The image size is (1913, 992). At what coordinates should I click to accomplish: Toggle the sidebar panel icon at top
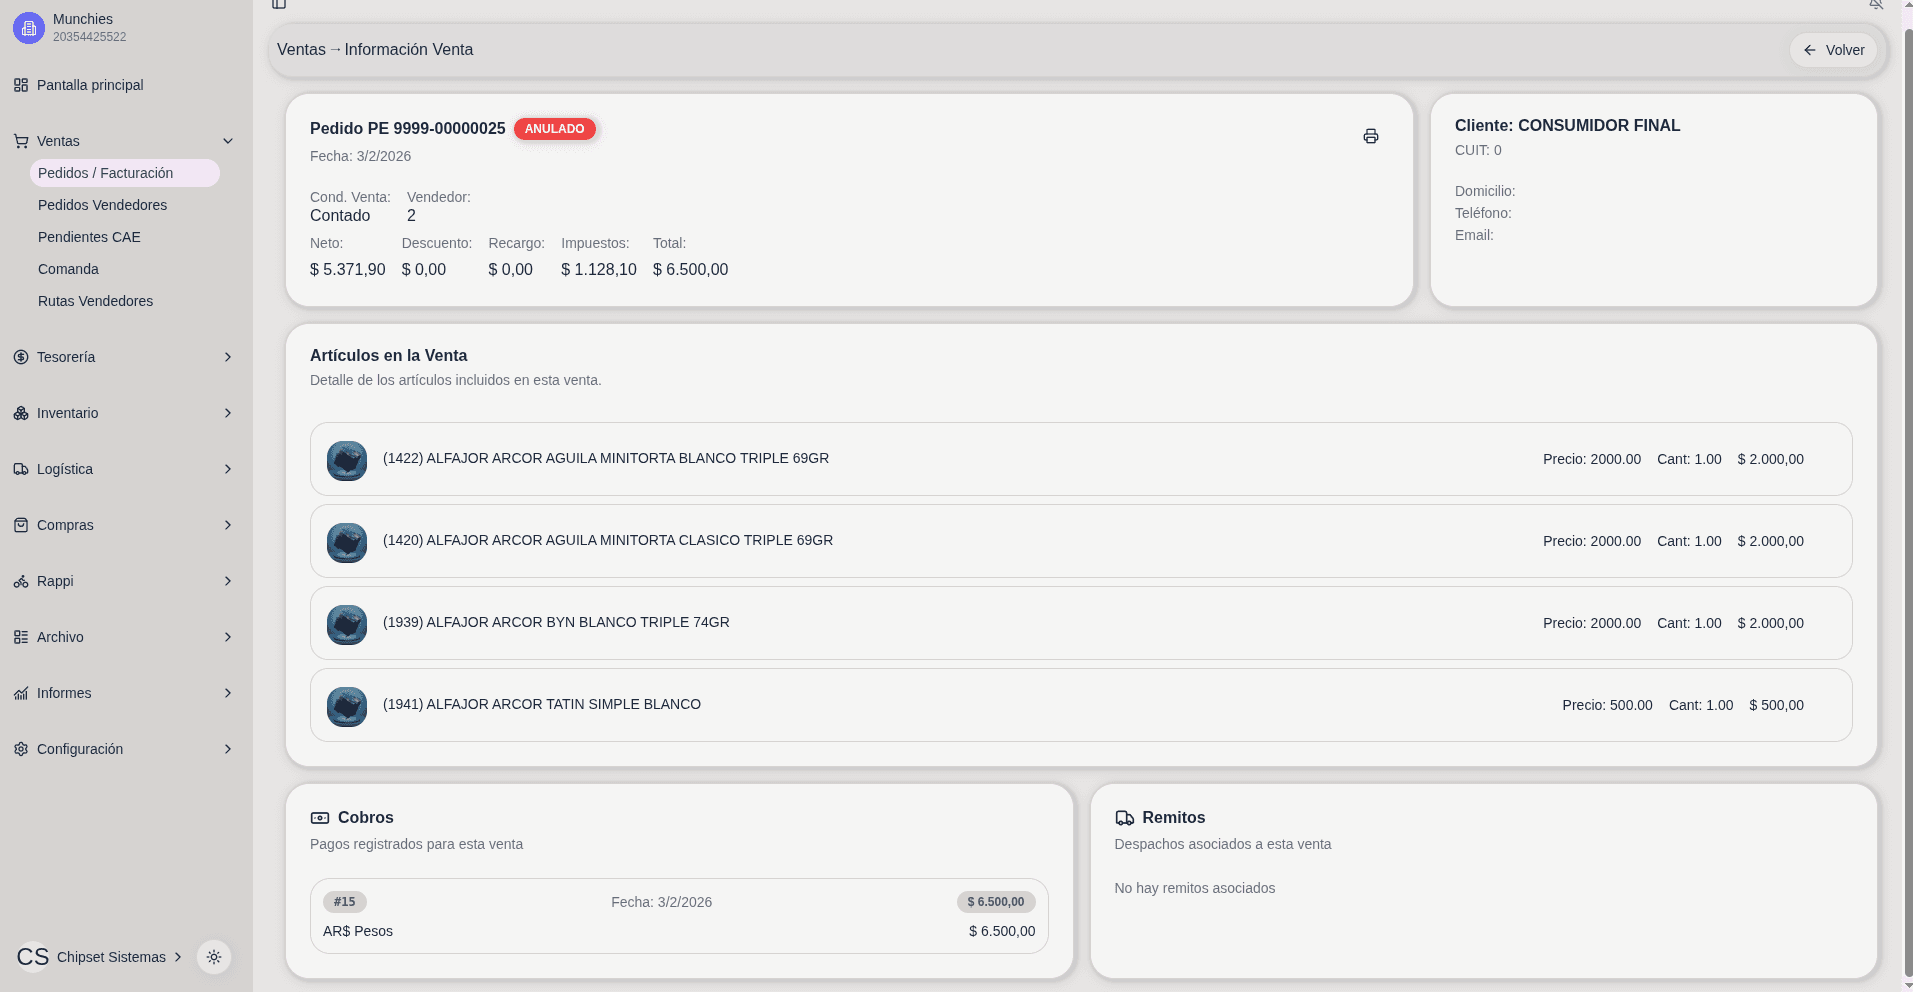pyautogui.click(x=279, y=4)
